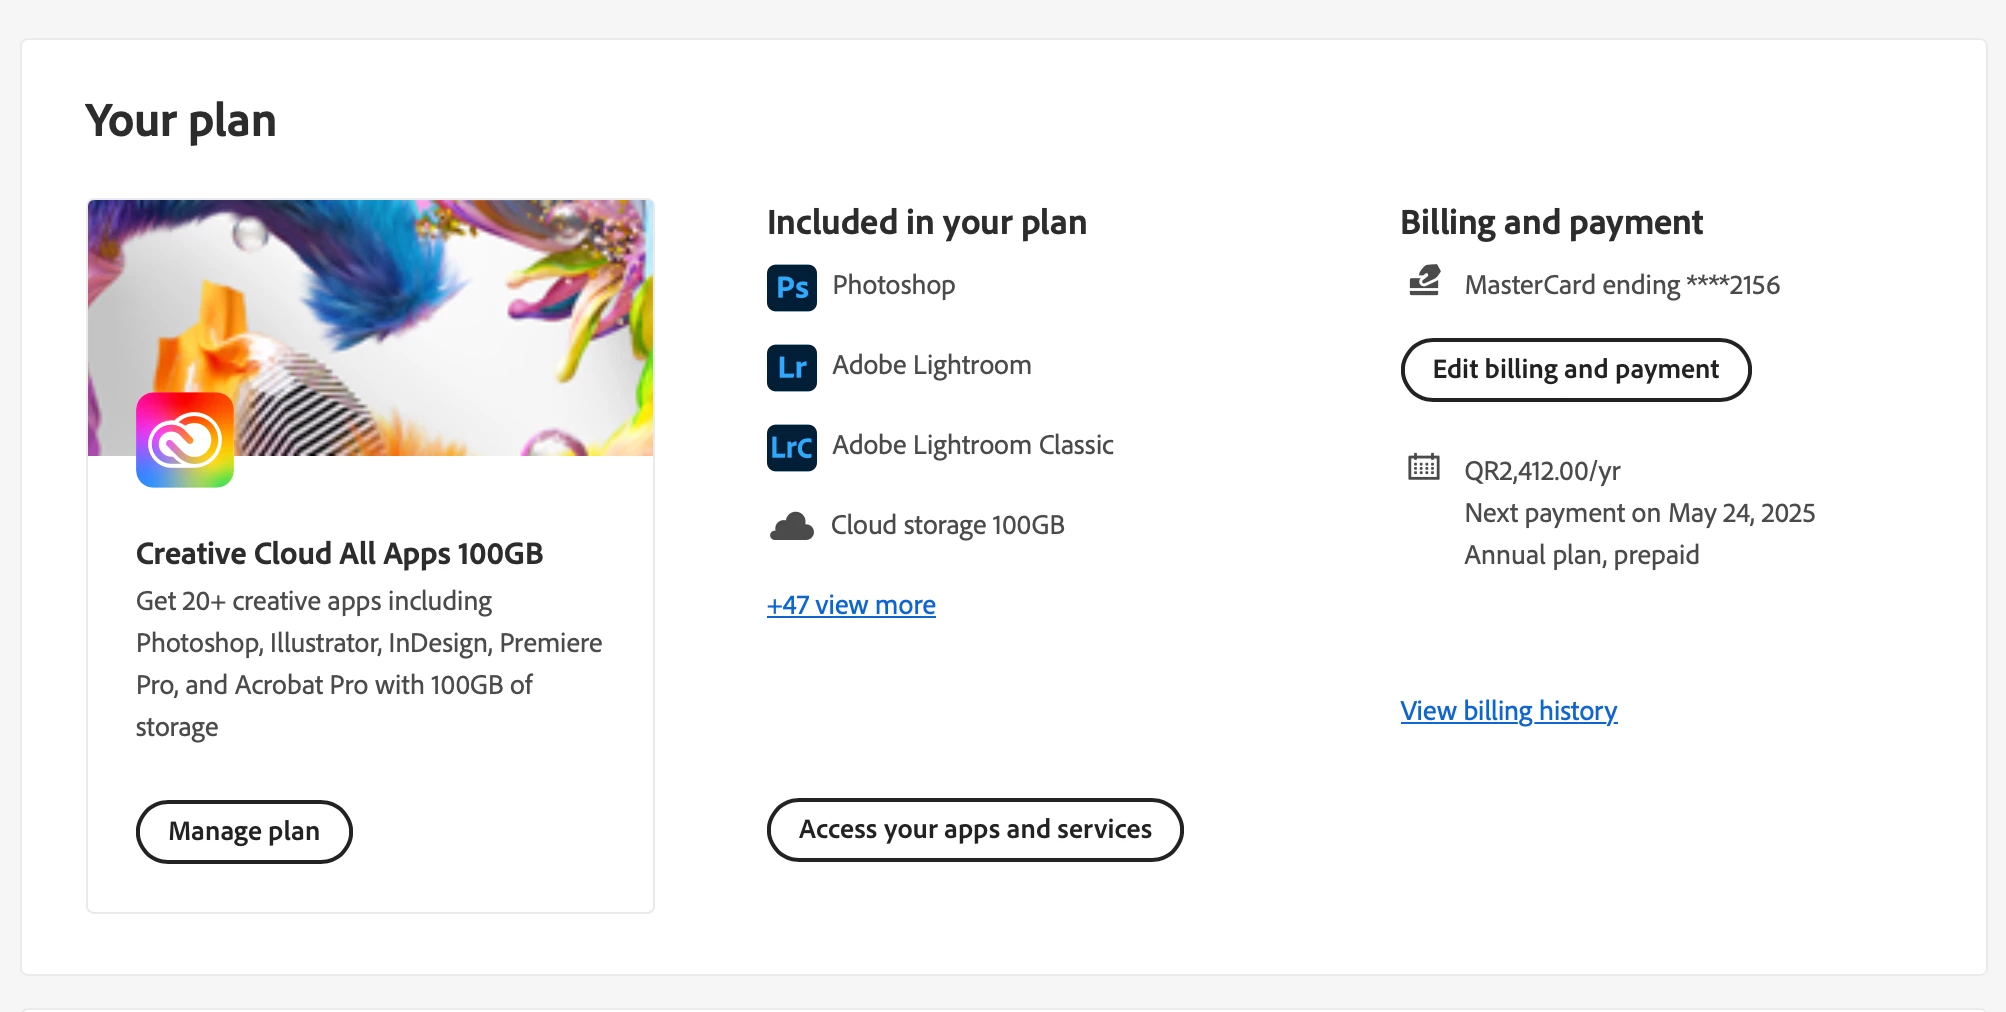Open View billing history link
Screen dimensions: 2006x1012
coord(1508,711)
